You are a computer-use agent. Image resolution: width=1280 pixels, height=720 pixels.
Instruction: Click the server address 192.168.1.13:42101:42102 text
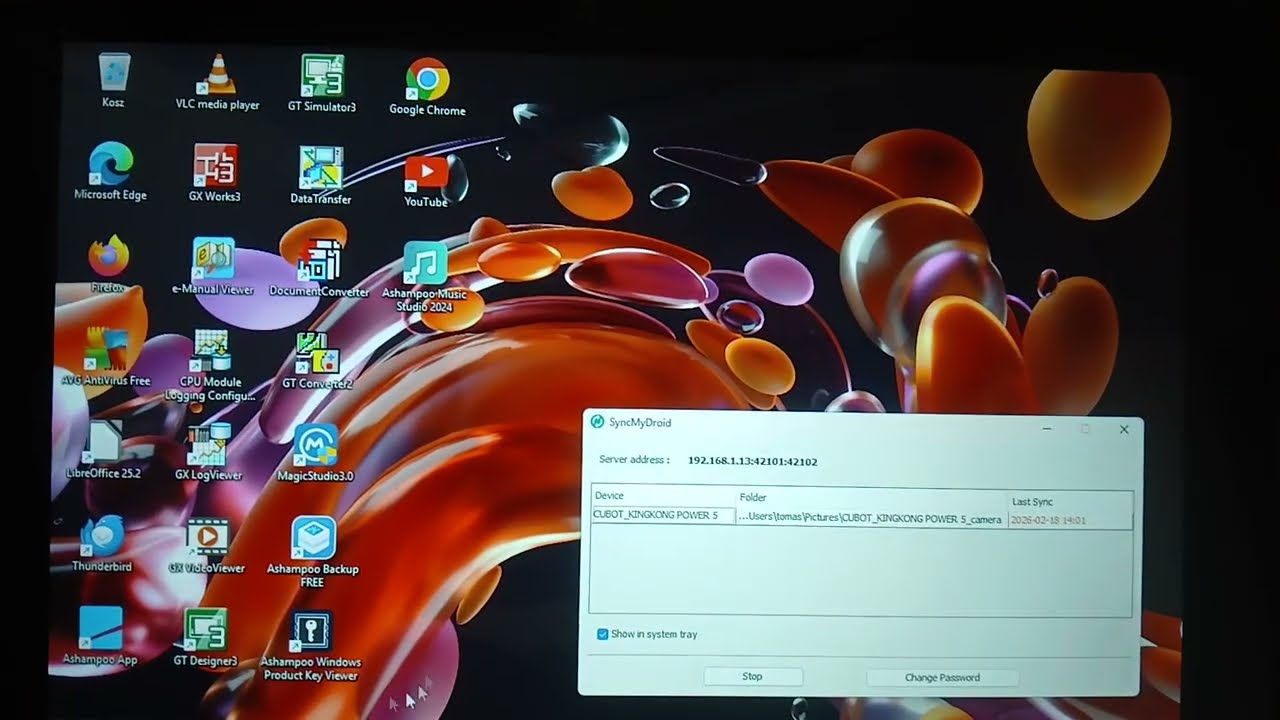point(753,461)
